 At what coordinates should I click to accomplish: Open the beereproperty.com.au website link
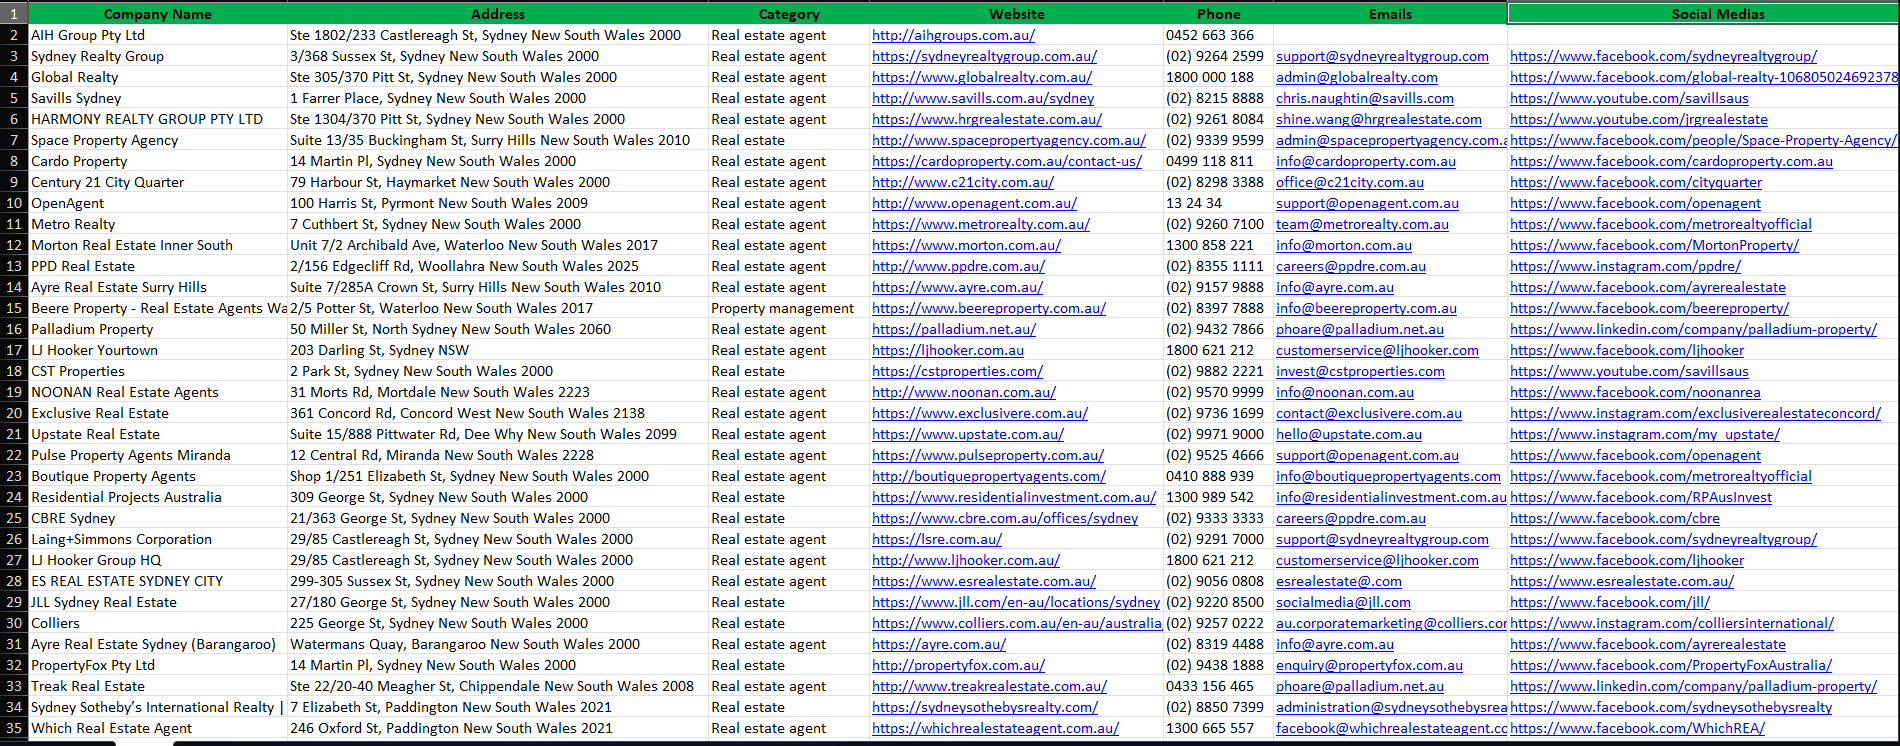[989, 308]
